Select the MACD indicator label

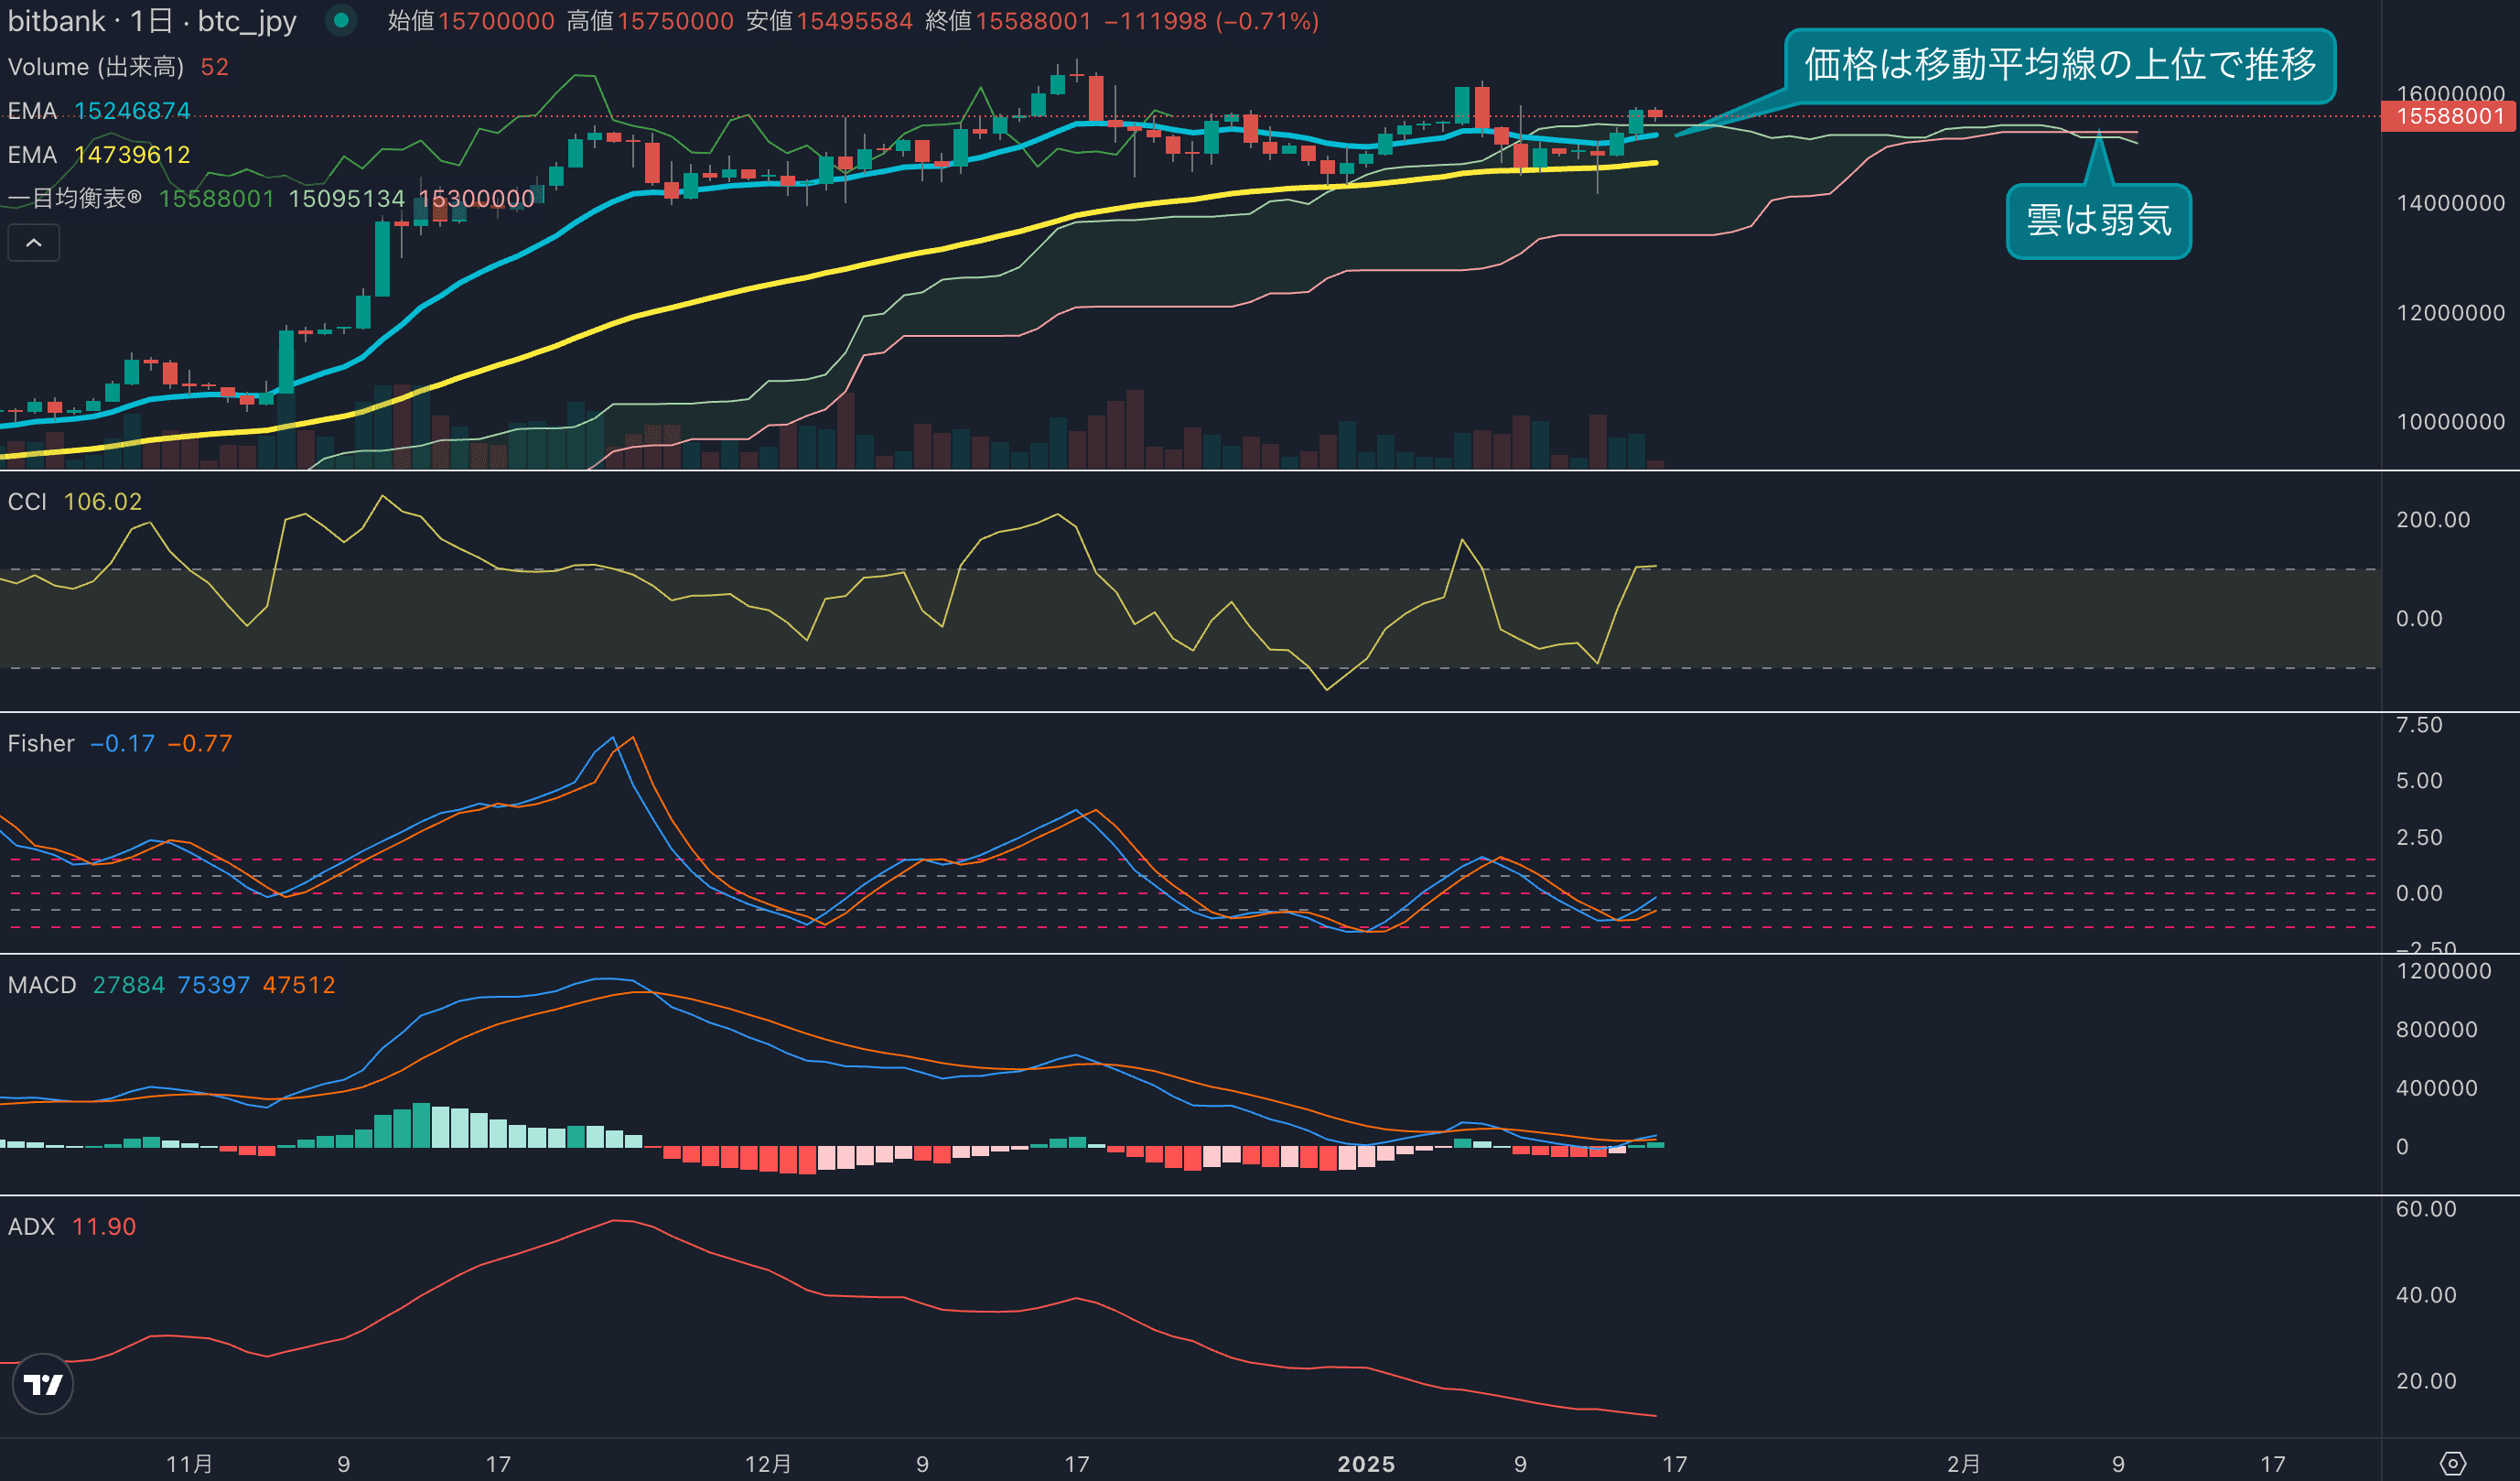pos(42,985)
